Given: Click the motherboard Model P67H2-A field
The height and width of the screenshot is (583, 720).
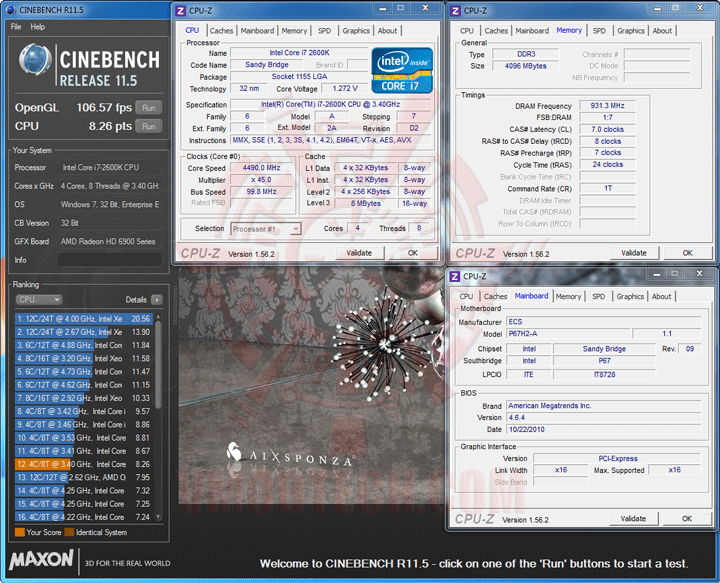Looking at the screenshot, I should coord(568,334).
